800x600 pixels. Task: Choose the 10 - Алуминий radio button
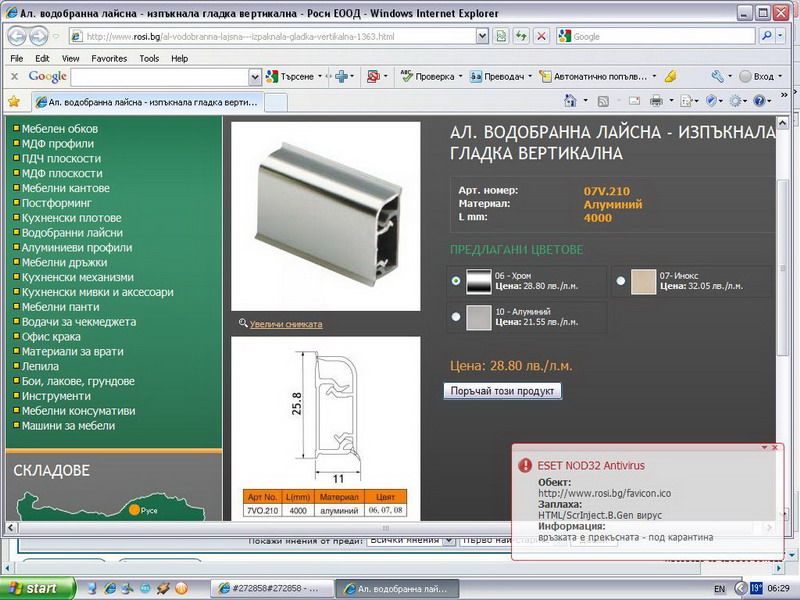tap(457, 317)
